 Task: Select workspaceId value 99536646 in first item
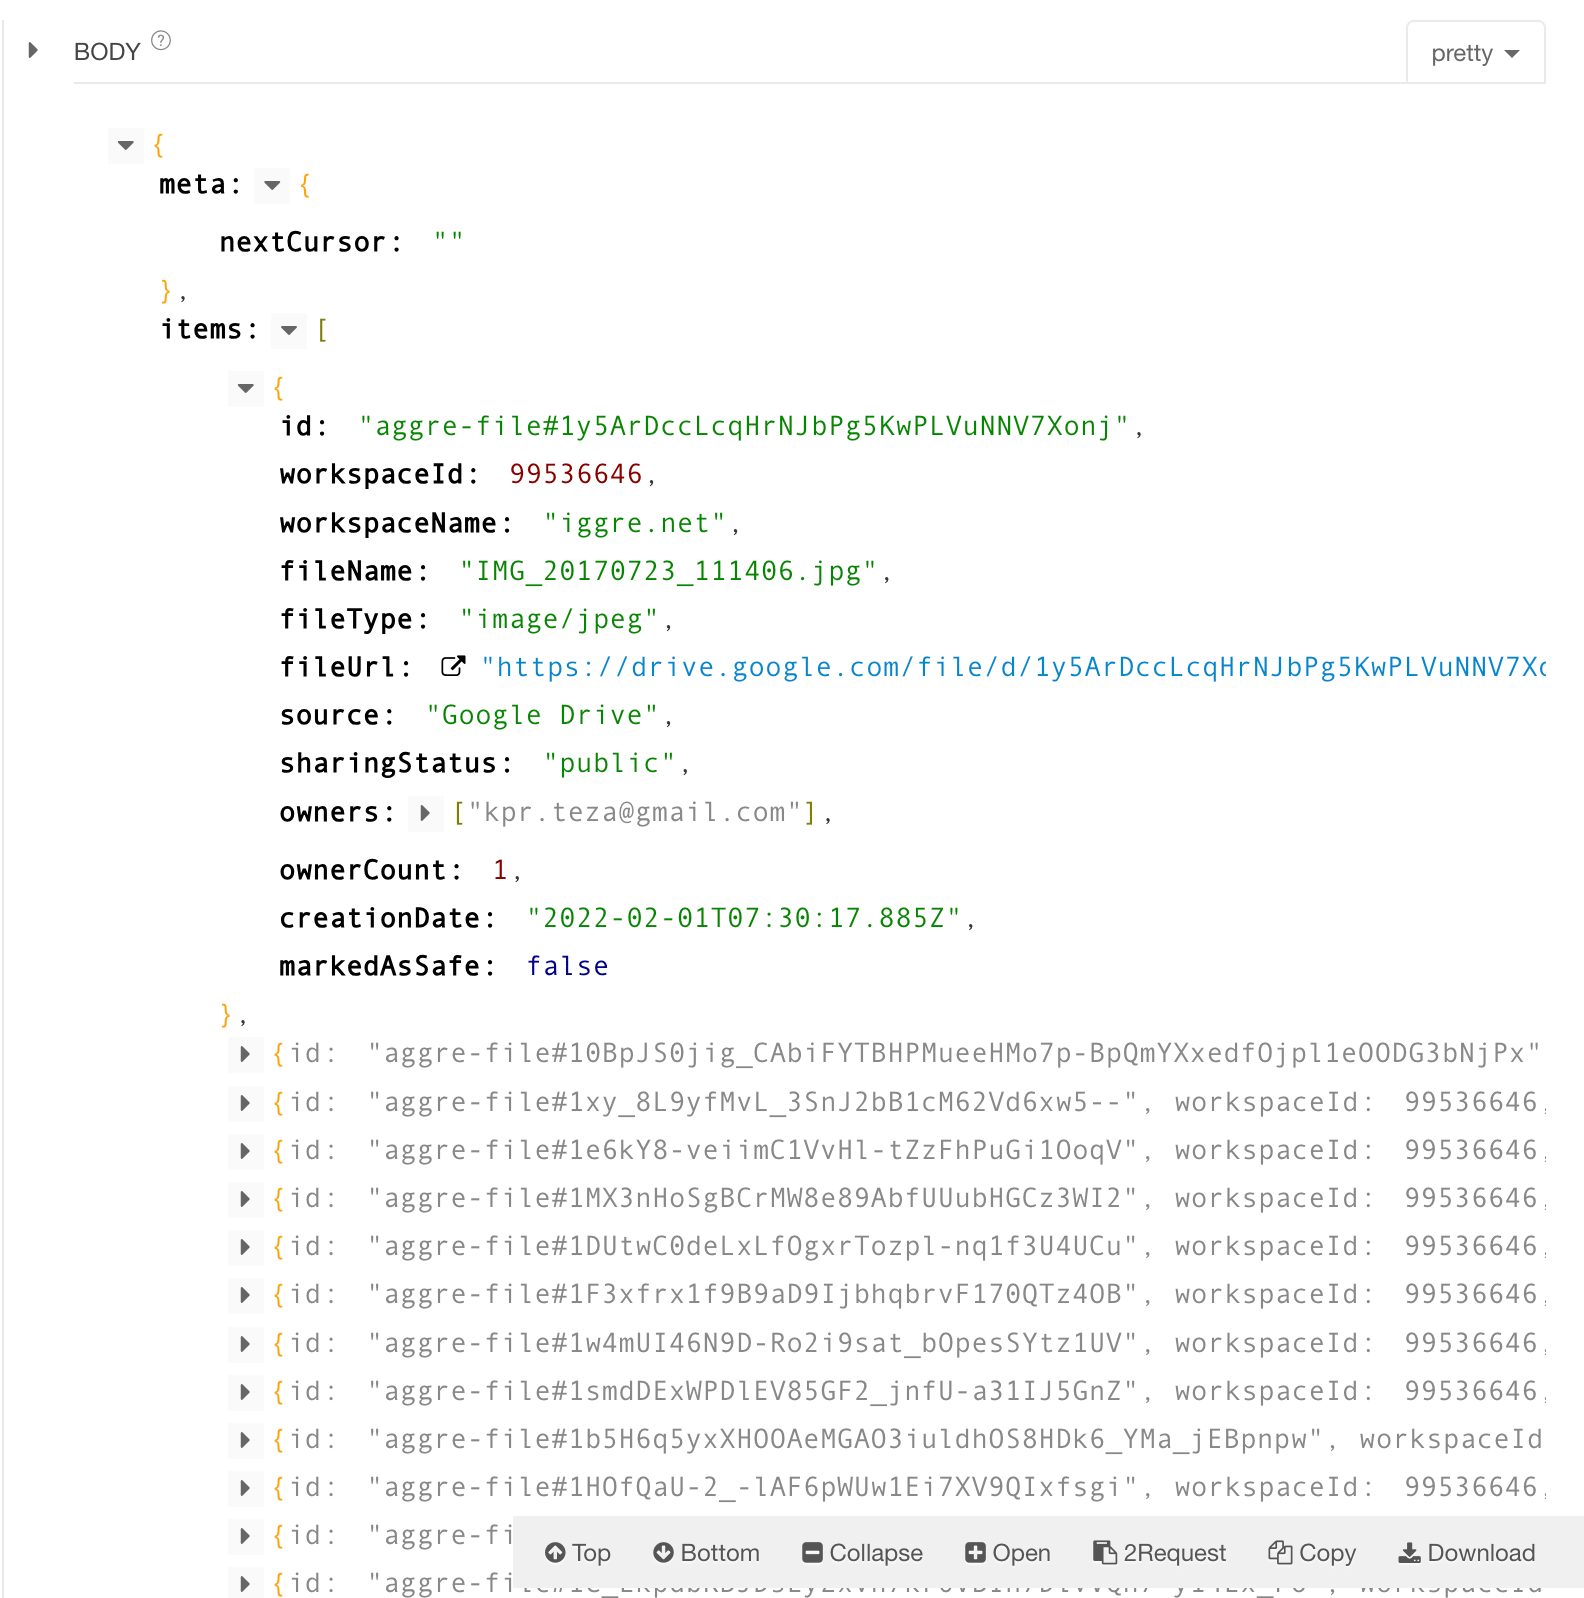click(x=576, y=474)
